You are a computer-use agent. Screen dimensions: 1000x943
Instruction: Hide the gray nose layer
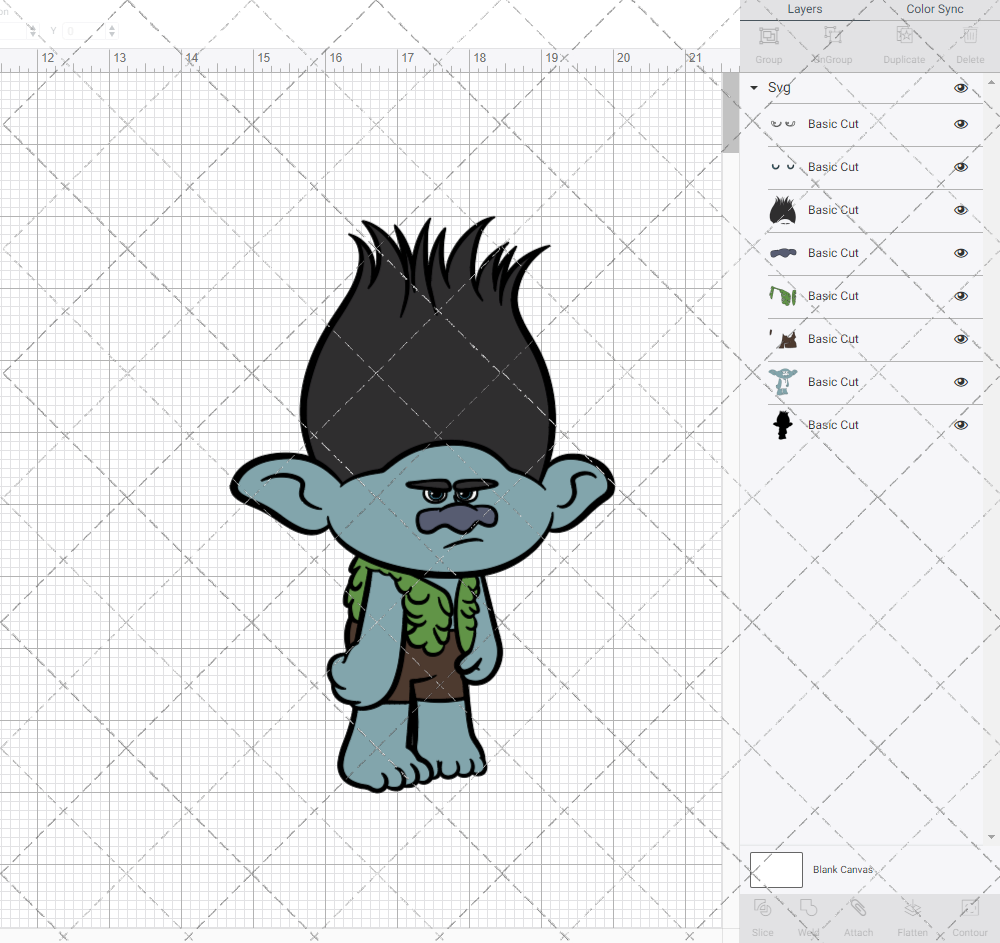960,253
